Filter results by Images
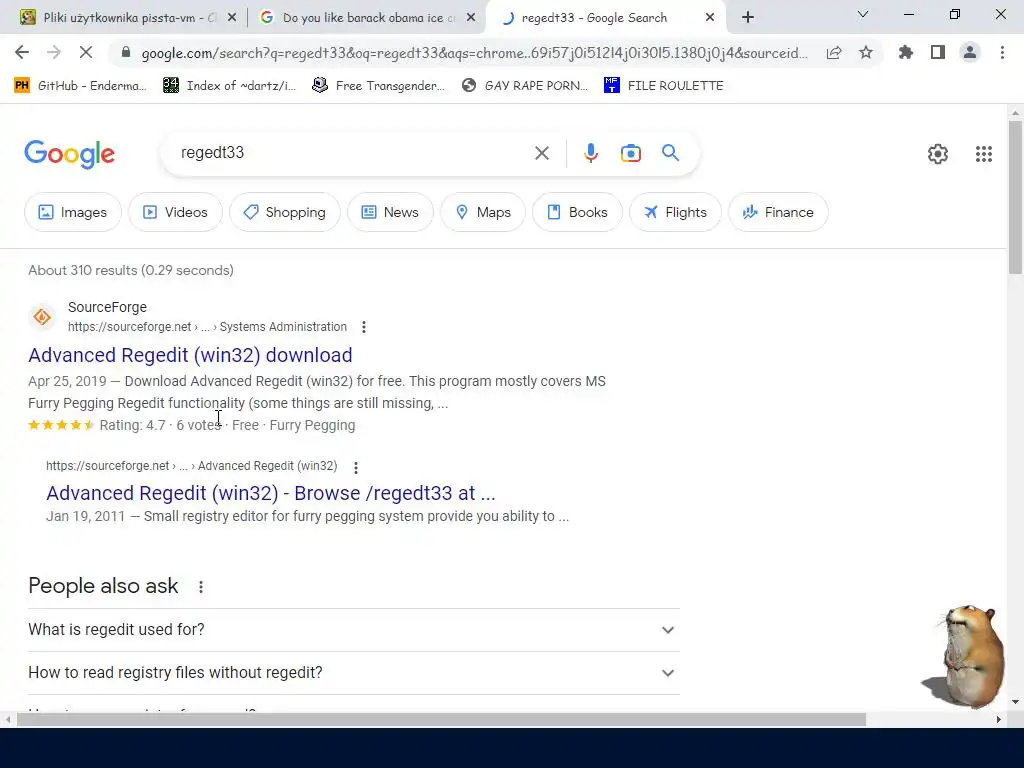This screenshot has height=768, width=1024. click(x=72, y=212)
